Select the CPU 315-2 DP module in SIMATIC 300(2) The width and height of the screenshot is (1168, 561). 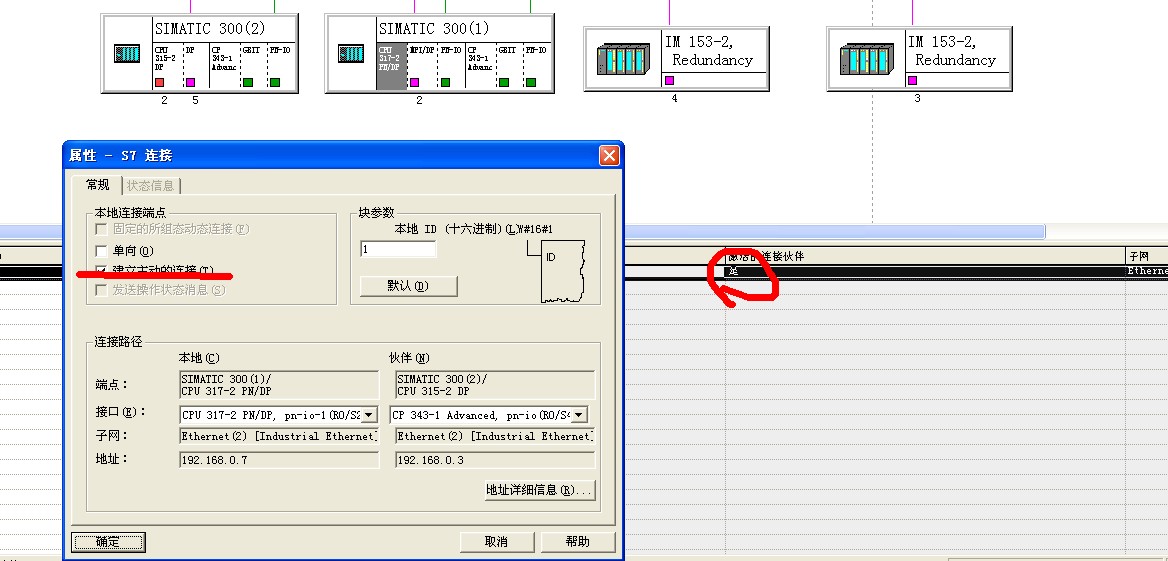(x=168, y=66)
